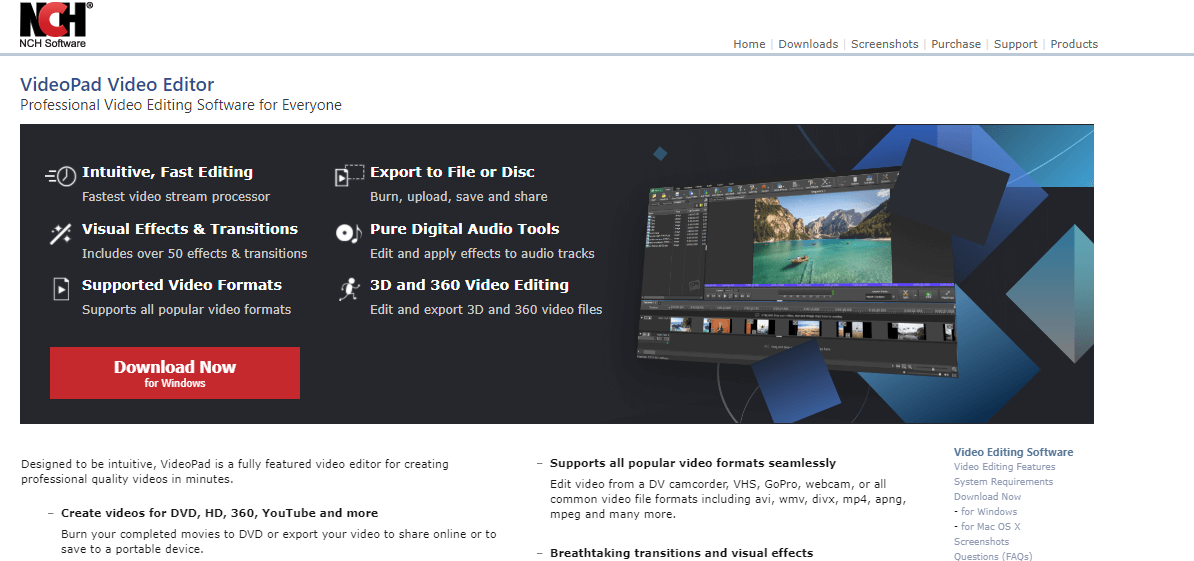The image size is (1194, 561).
Task: Click 'Supports all popular video formats seamlessly' heading
Action: coord(693,463)
